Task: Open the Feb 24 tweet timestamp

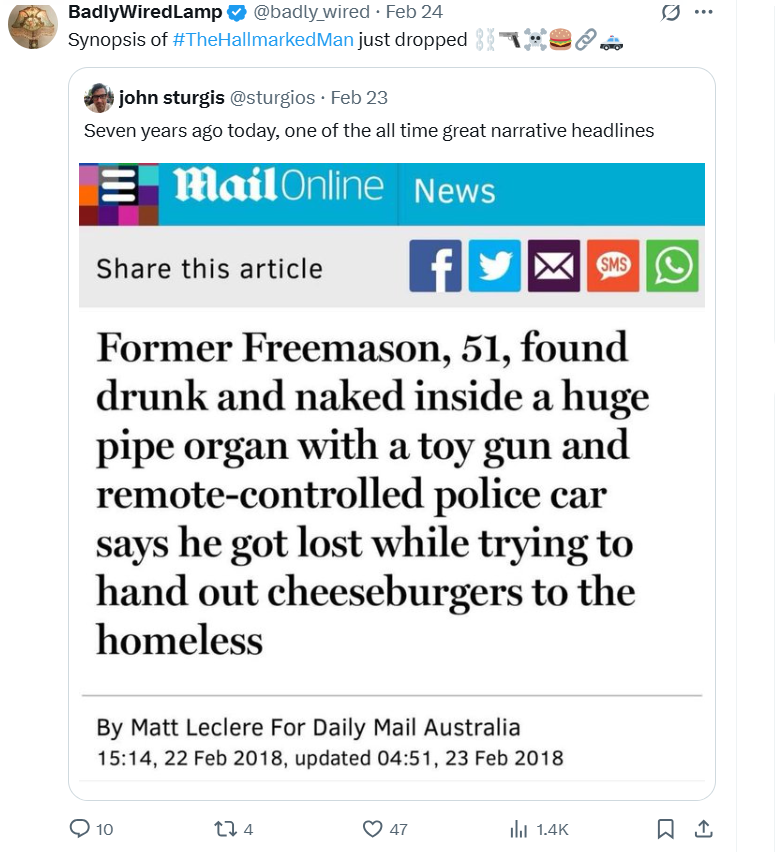Action: pos(414,11)
